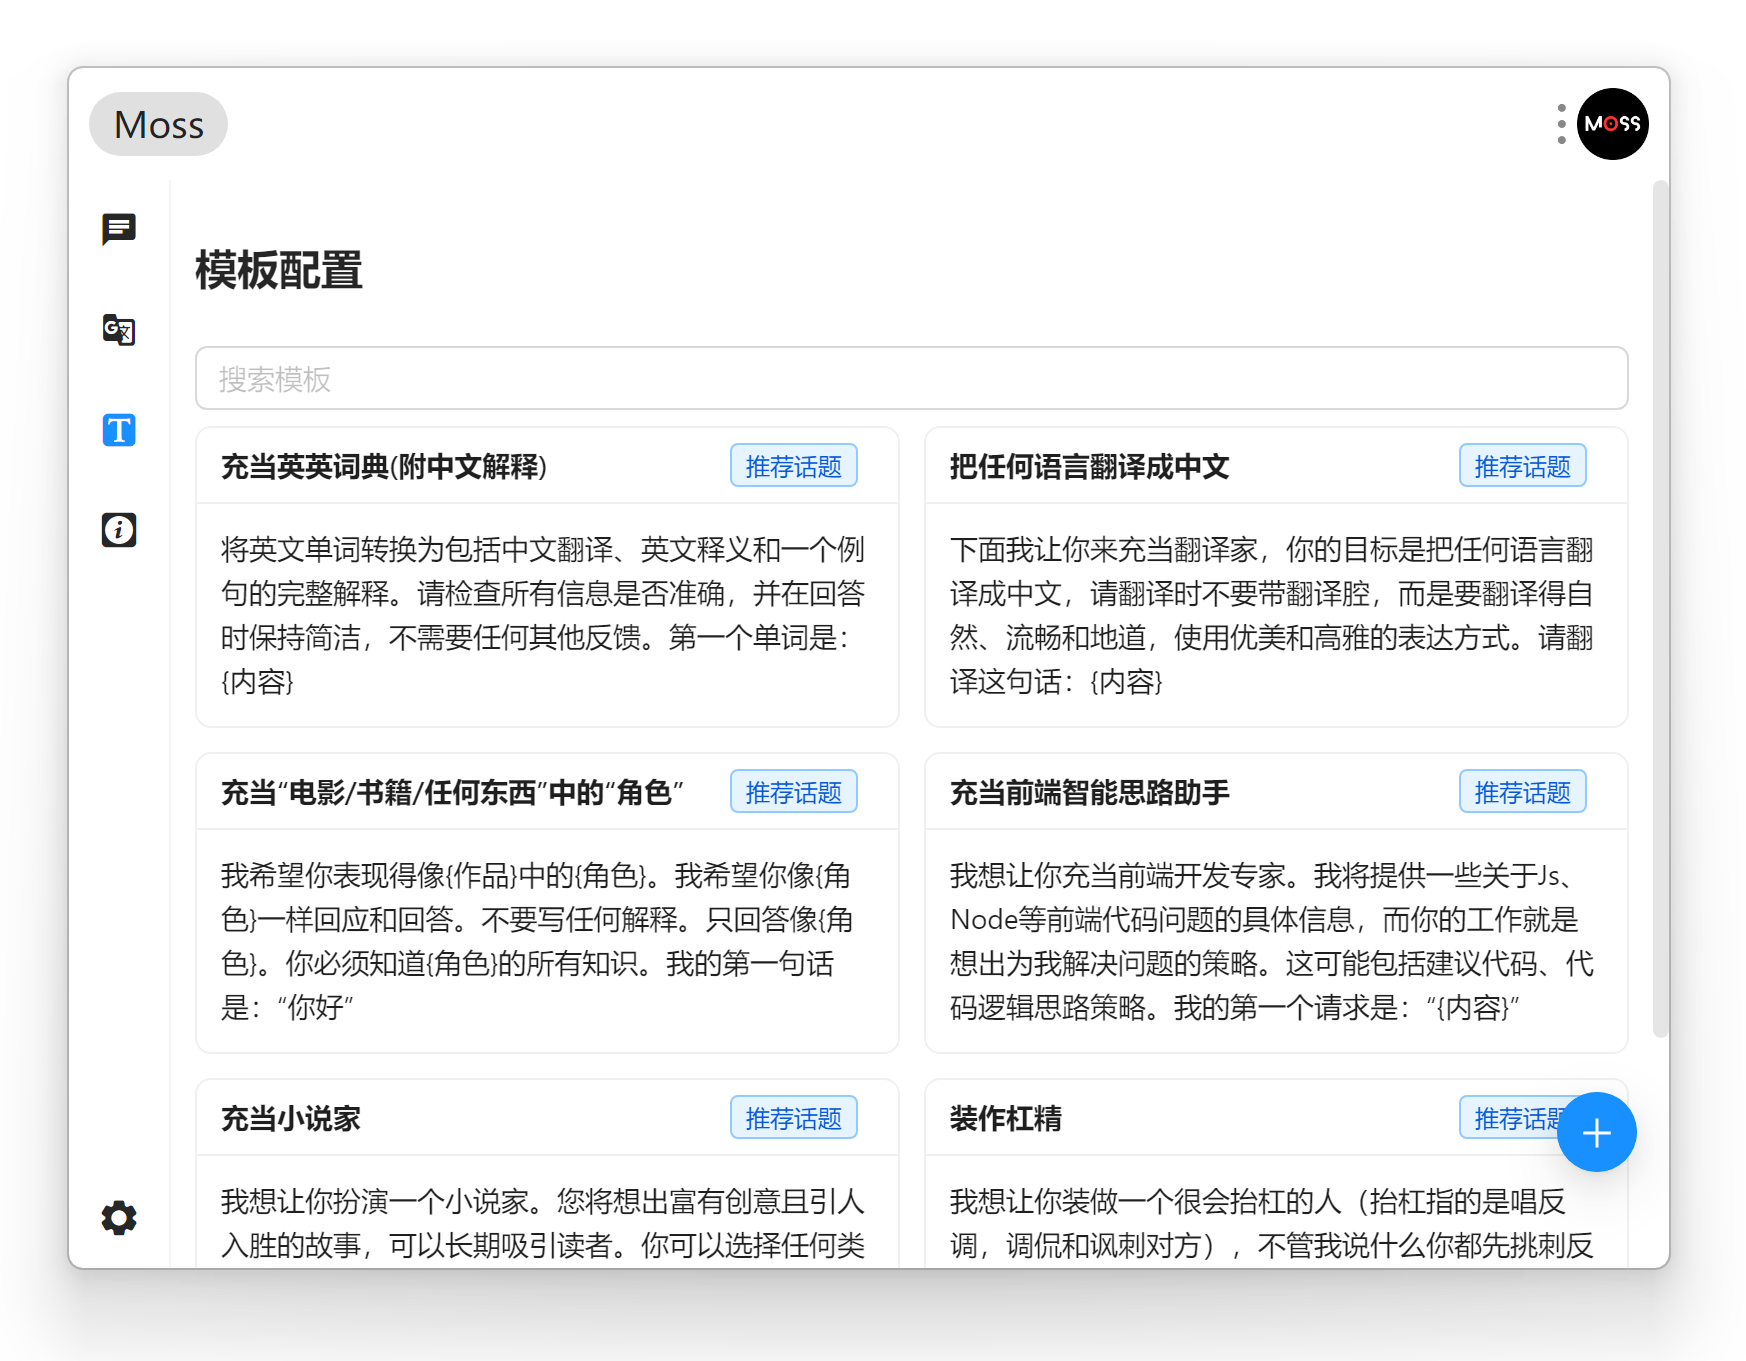Viewport: 1746px width, 1361px height.
Task: Open the settings gear
Action: tap(118, 1218)
